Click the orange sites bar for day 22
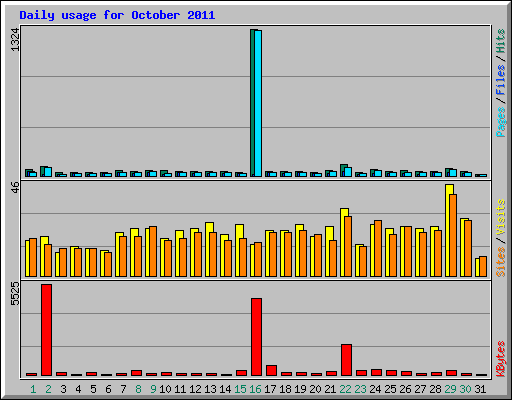512x400 pixels. point(348,246)
